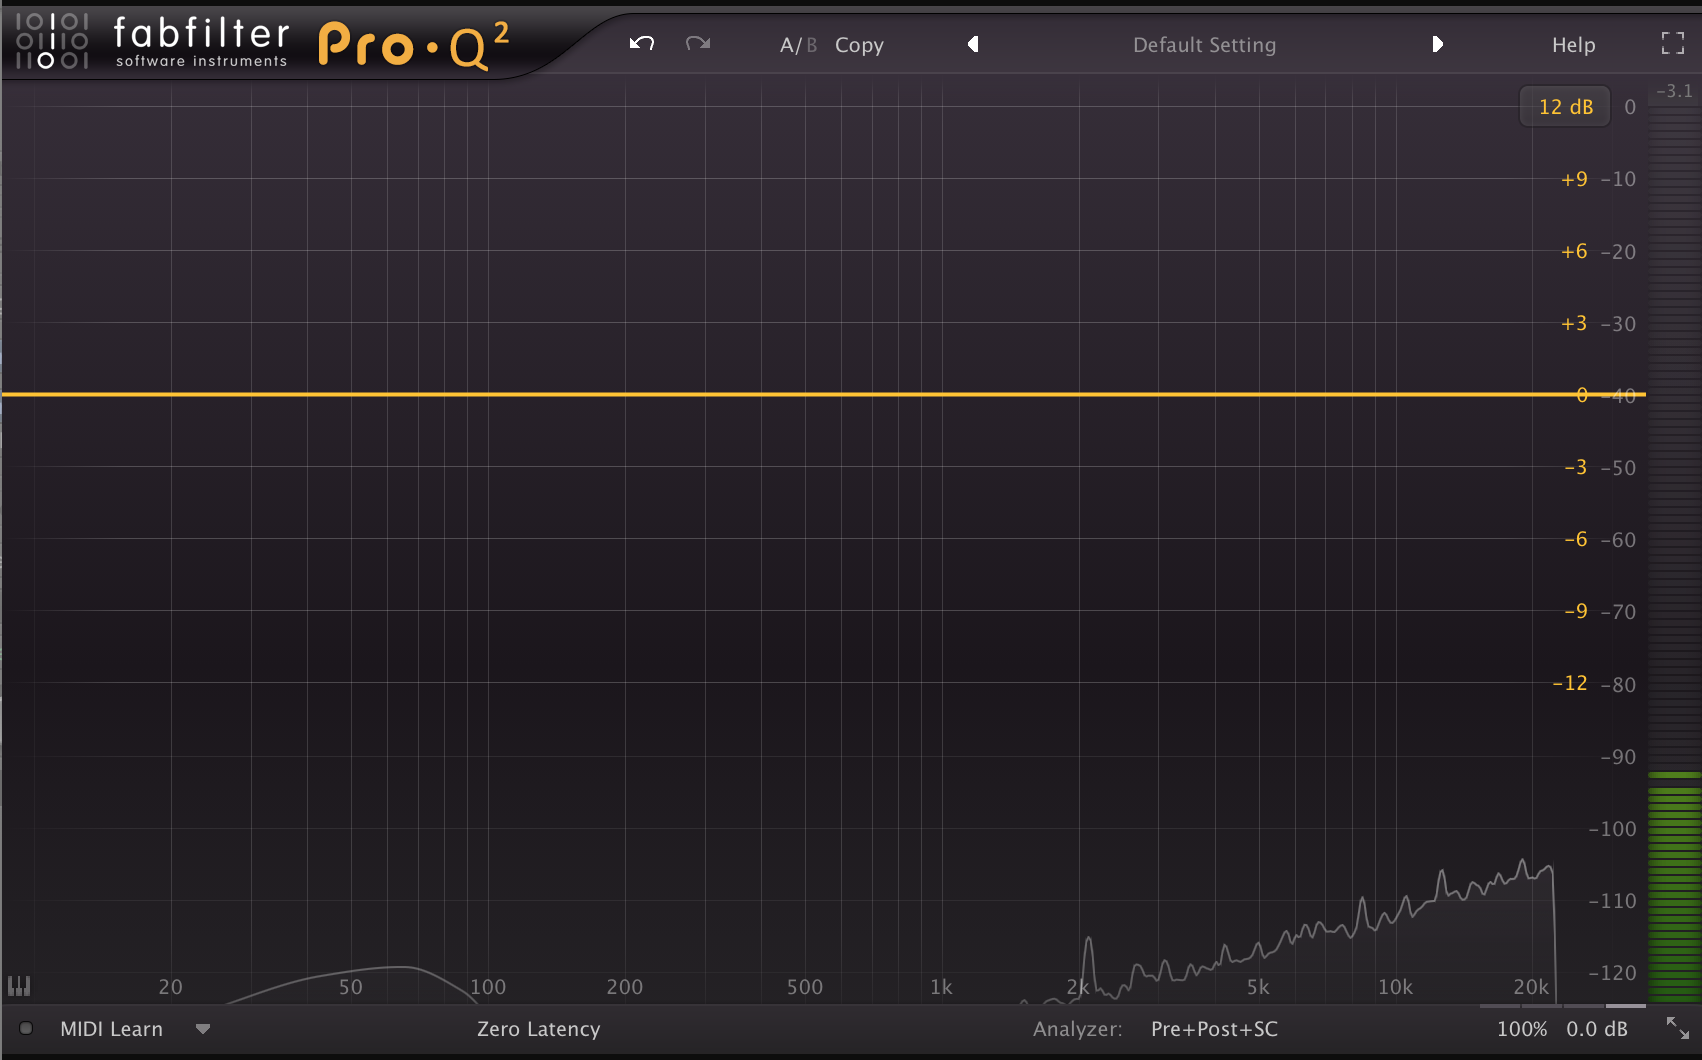Open the Default Setting preset menu

[1204, 45]
